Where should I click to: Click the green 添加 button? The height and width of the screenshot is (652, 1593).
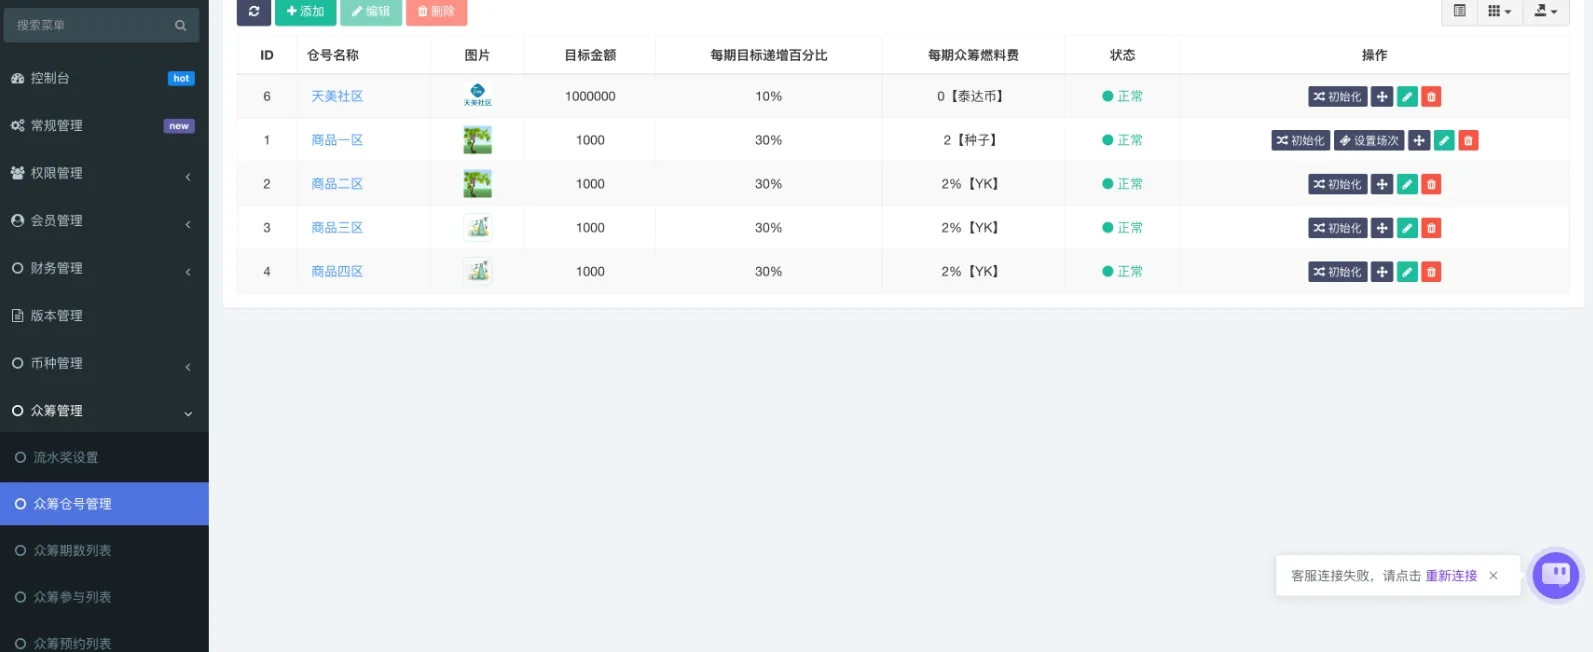(x=305, y=11)
